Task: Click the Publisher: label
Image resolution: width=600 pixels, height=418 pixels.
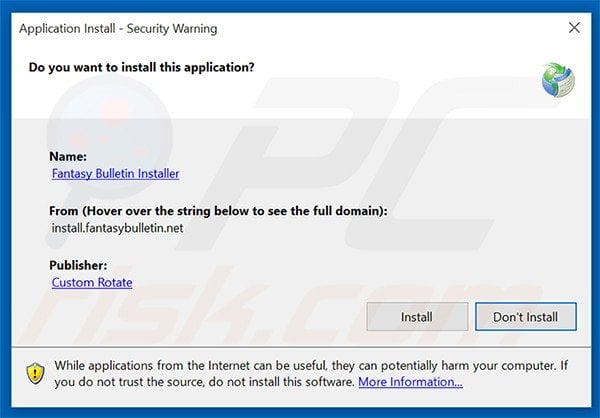Action: tap(78, 265)
